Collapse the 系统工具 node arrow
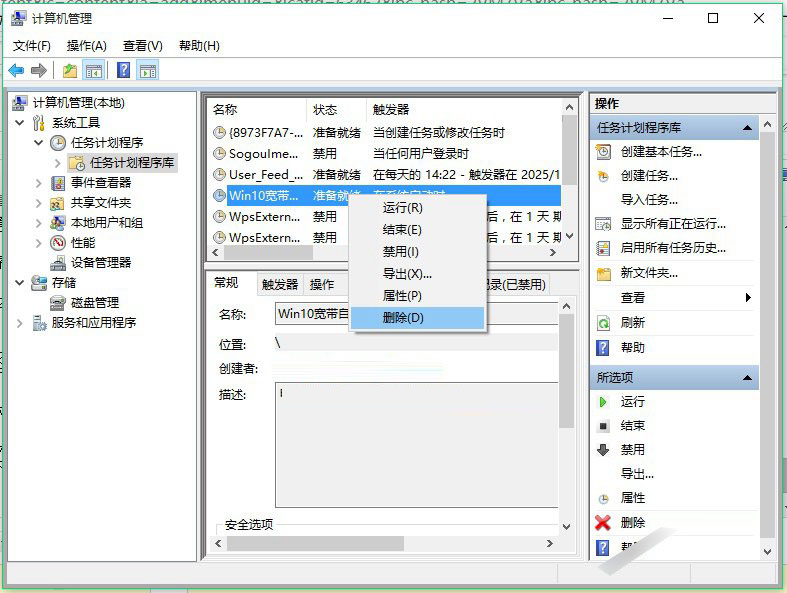 point(20,123)
